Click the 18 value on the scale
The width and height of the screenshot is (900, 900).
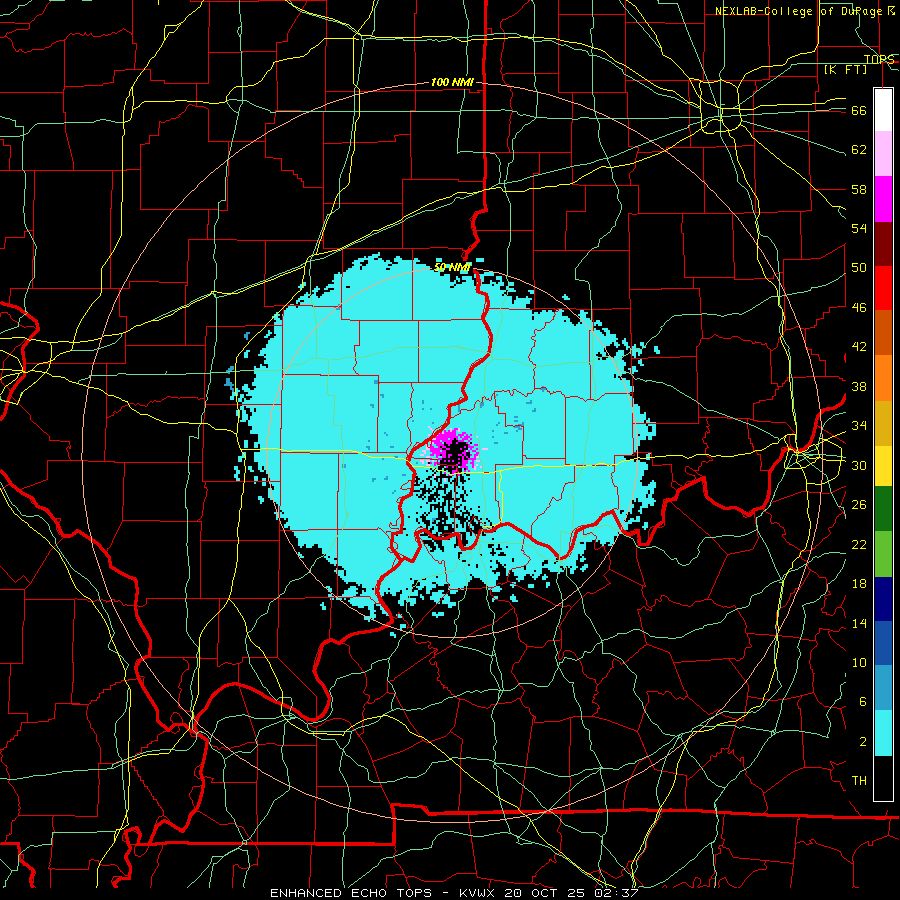859,584
